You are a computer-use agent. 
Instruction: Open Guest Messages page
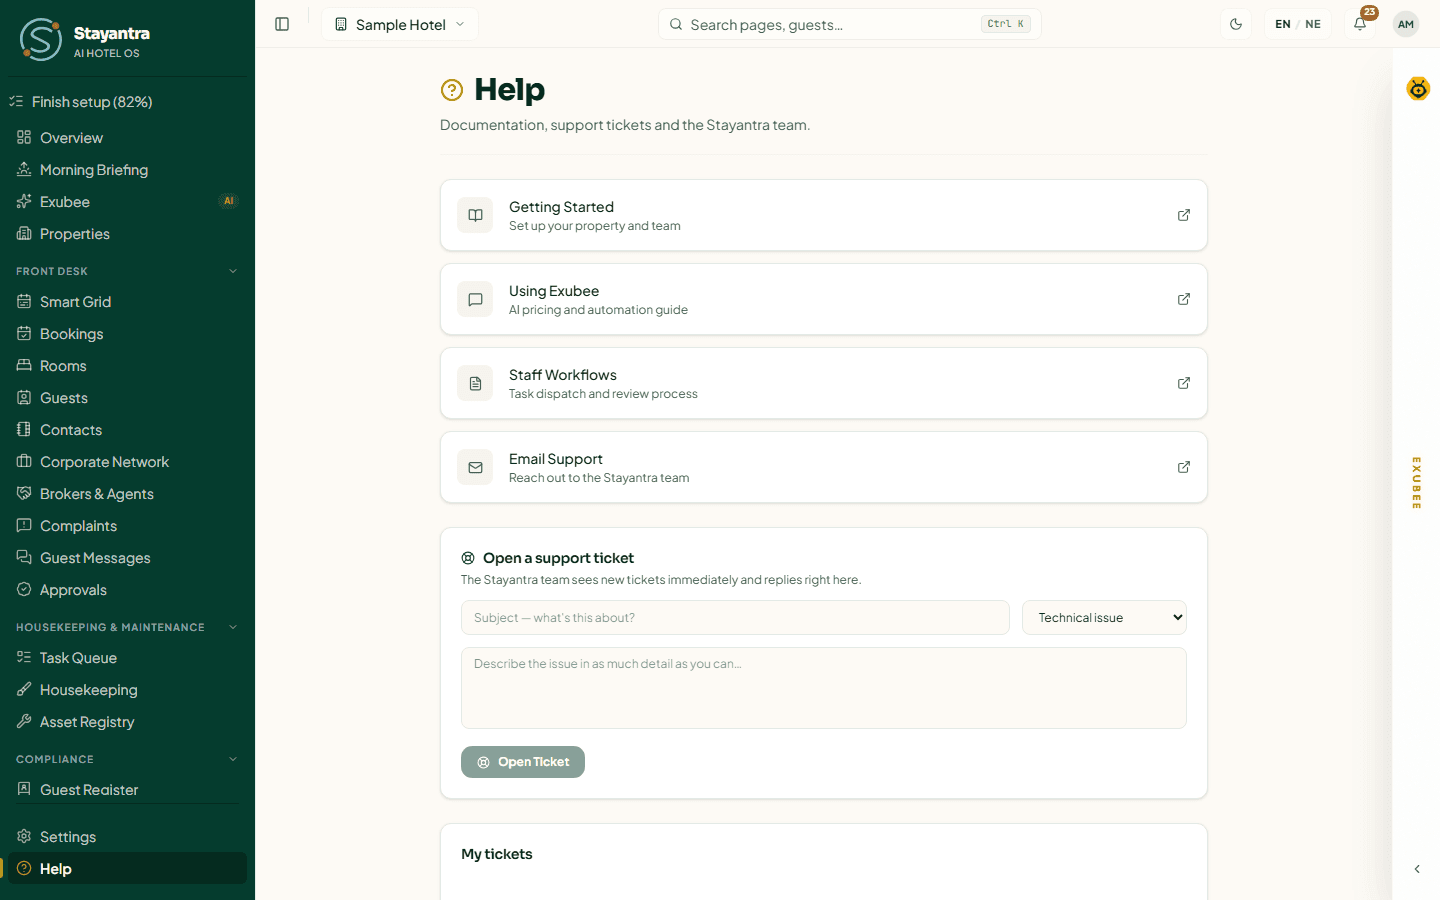pos(127,558)
